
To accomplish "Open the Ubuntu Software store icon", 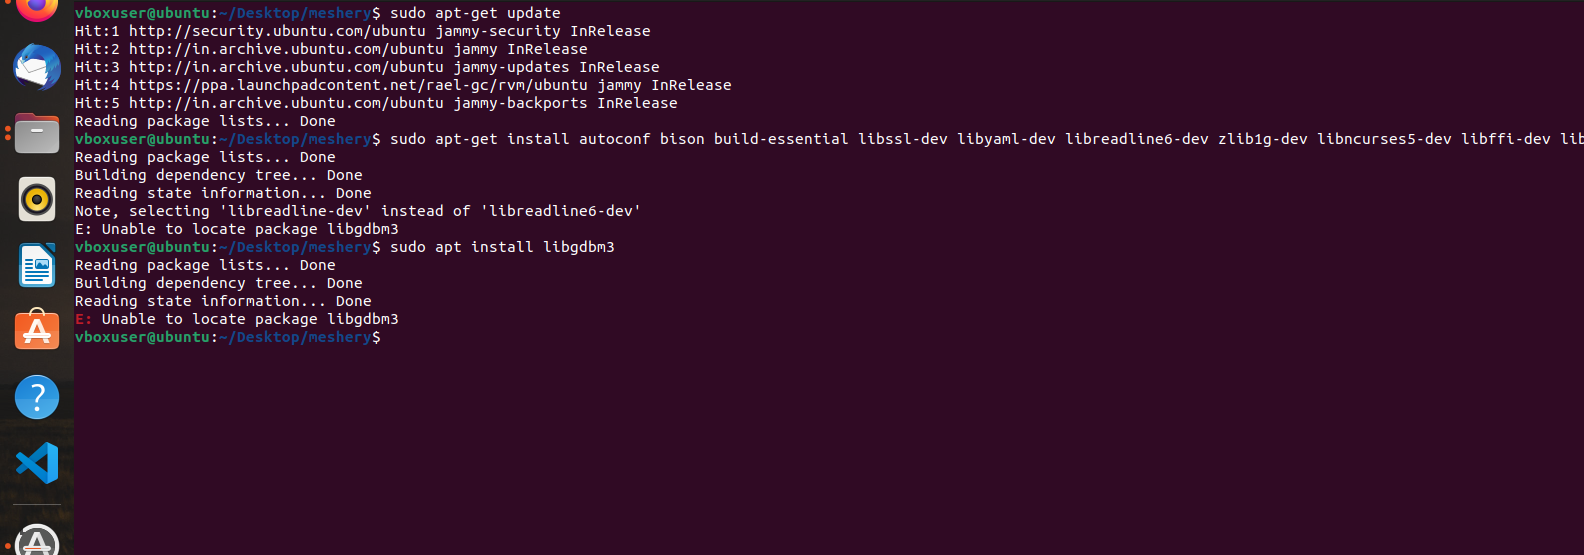I will coord(37,330).
